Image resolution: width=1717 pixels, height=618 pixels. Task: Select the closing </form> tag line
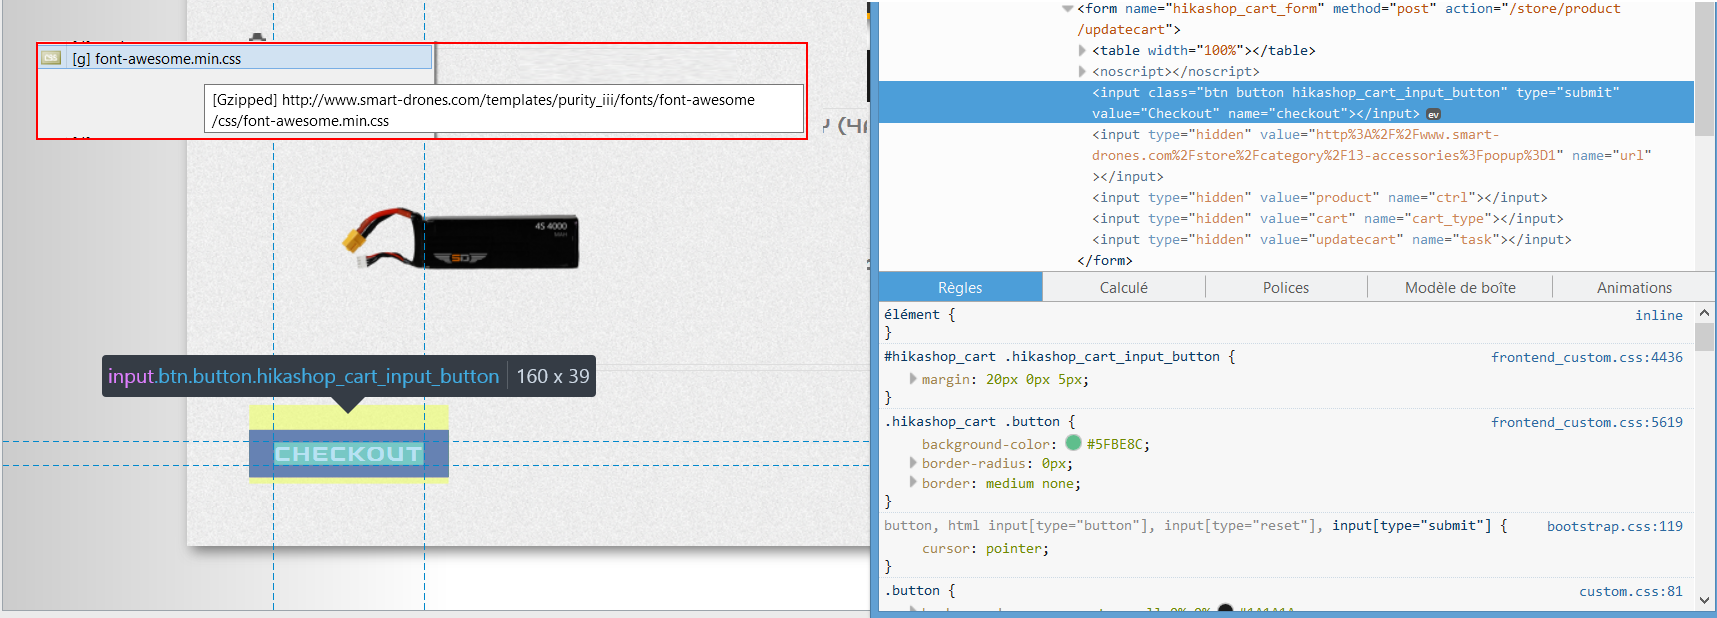[x=1104, y=260]
